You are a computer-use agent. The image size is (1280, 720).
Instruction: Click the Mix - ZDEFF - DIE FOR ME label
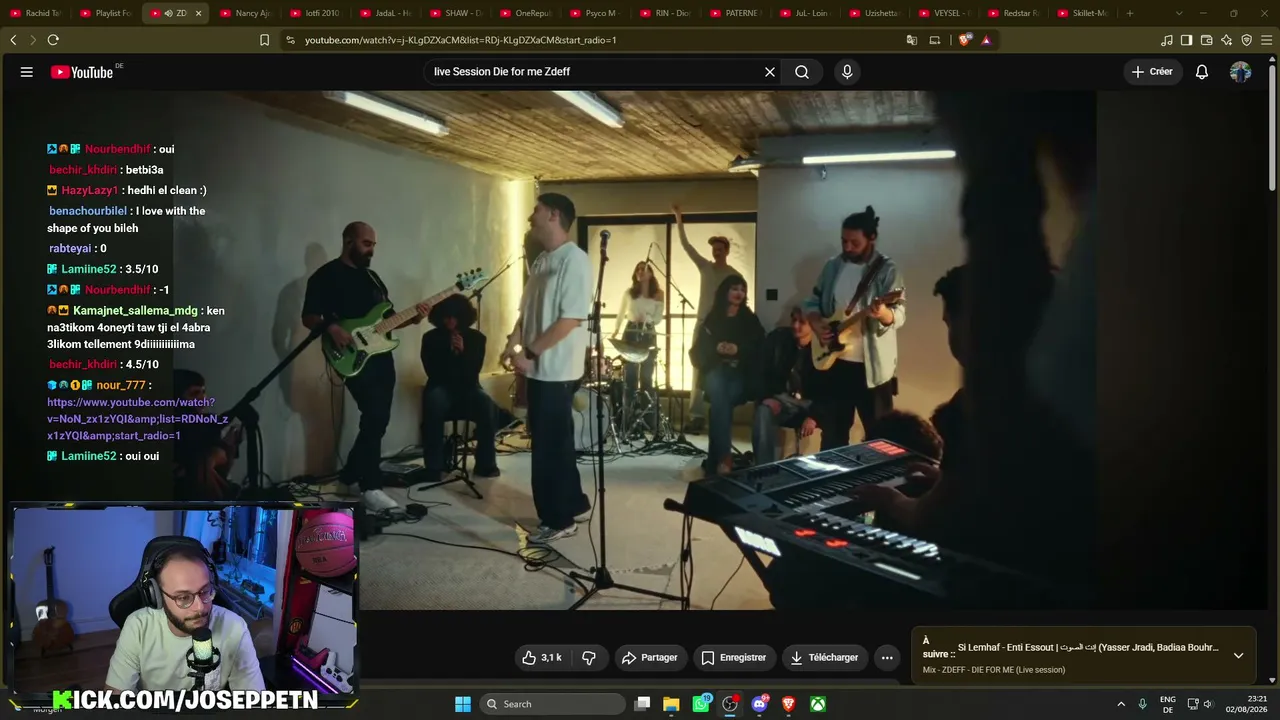point(993,670)
